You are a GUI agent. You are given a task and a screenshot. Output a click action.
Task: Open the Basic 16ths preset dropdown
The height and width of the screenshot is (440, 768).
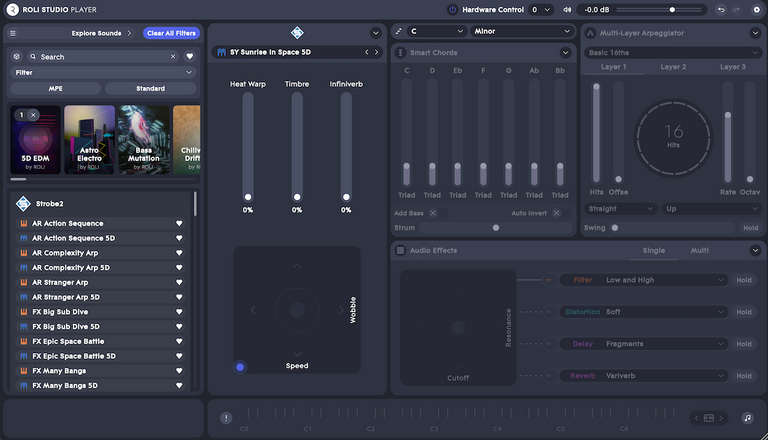click(673, 52)
